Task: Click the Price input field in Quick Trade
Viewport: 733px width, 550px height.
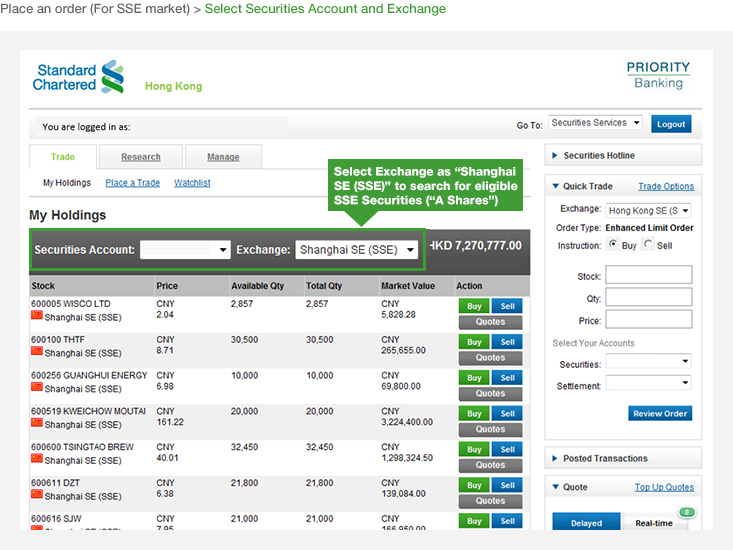Action: 648,320
